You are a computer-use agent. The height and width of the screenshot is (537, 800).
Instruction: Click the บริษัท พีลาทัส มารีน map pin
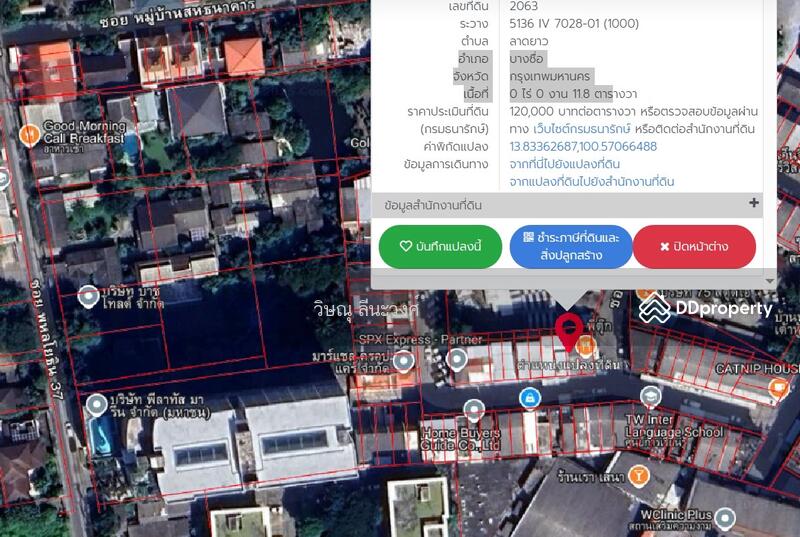[x=96, y=405]
